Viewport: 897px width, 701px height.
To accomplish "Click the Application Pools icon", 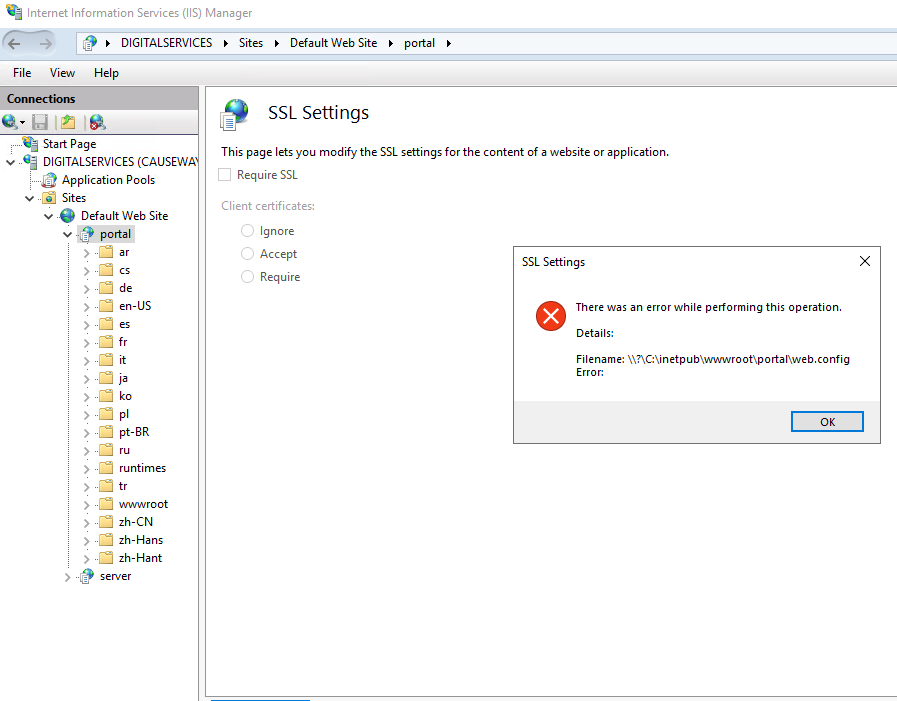I will [x=50, y=180].
